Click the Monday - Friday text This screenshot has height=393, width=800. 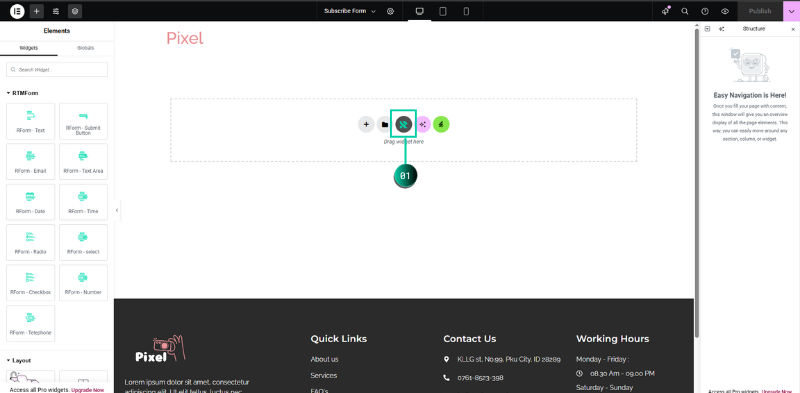603,359
